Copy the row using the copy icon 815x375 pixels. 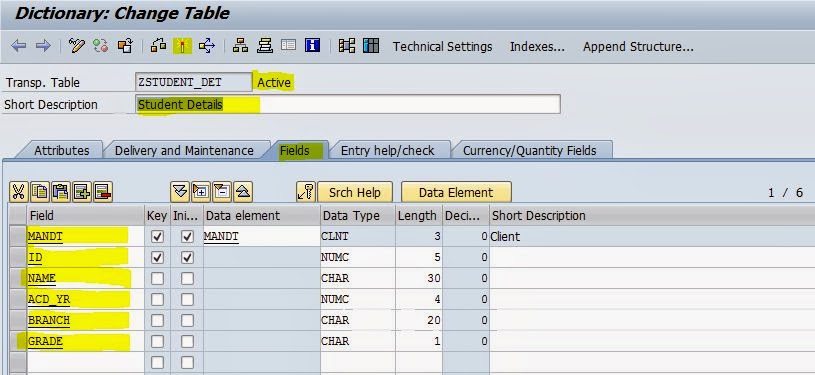pos(40,192)
